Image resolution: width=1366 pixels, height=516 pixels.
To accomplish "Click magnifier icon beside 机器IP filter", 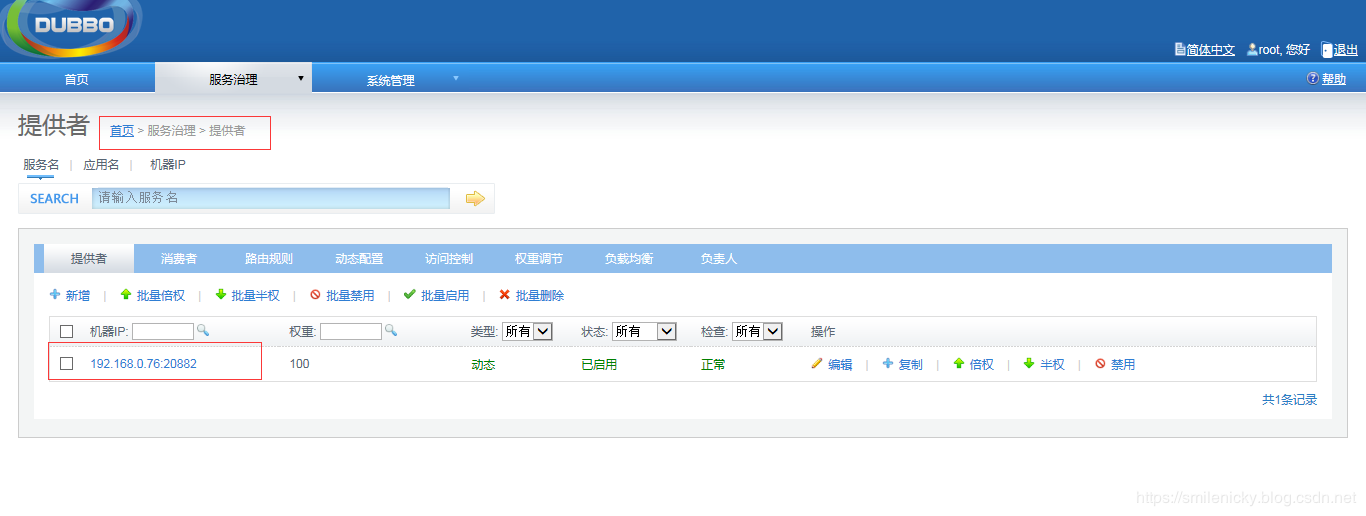I will (202, 330).
